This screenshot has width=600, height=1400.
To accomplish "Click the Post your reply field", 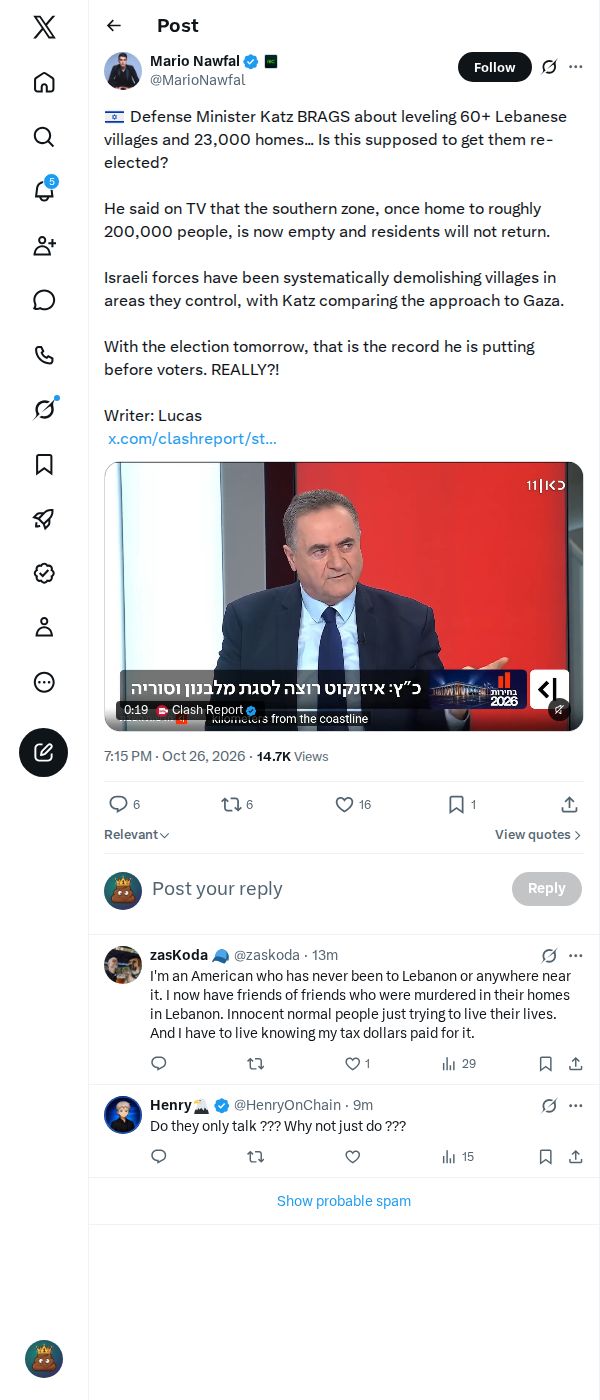I will pos(325,889).
